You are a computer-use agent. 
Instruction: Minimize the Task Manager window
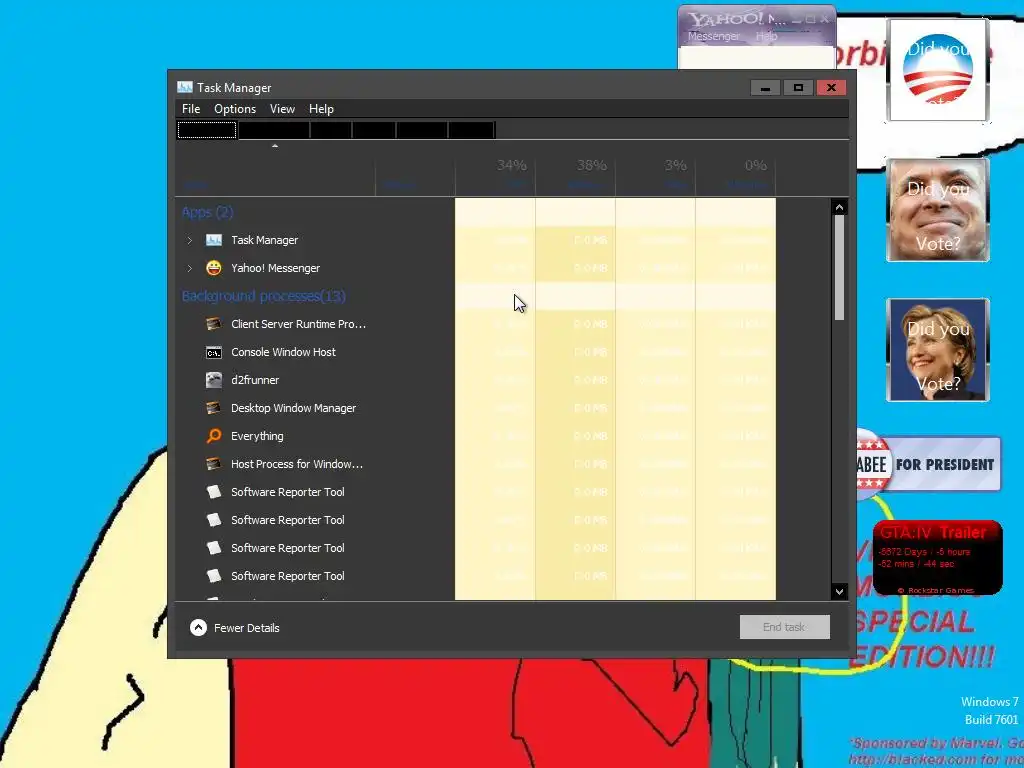(765, 88)
